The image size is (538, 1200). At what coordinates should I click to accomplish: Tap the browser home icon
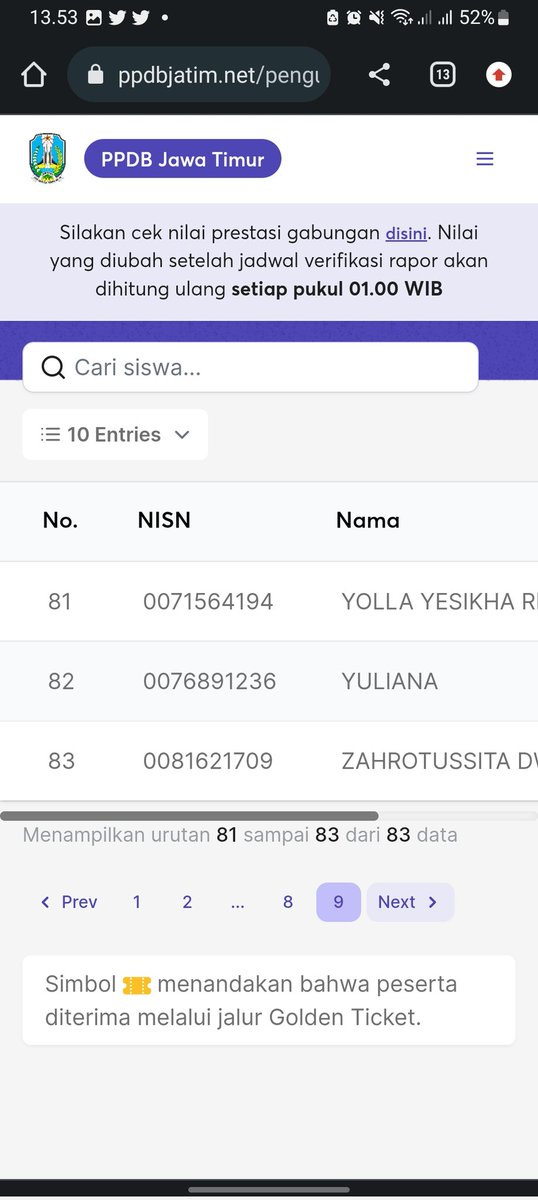[34, 75]
